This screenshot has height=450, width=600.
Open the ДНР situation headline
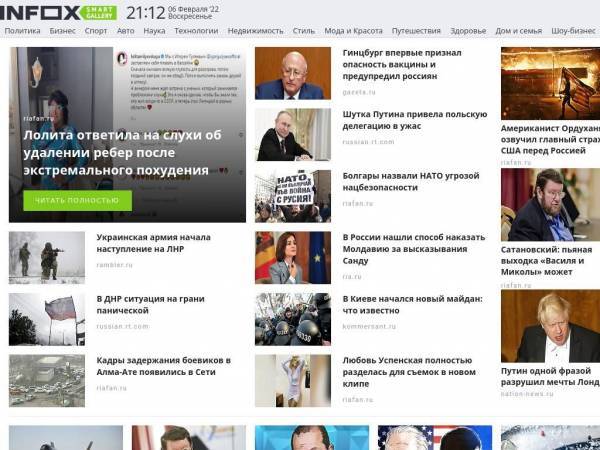pos(150,305)
